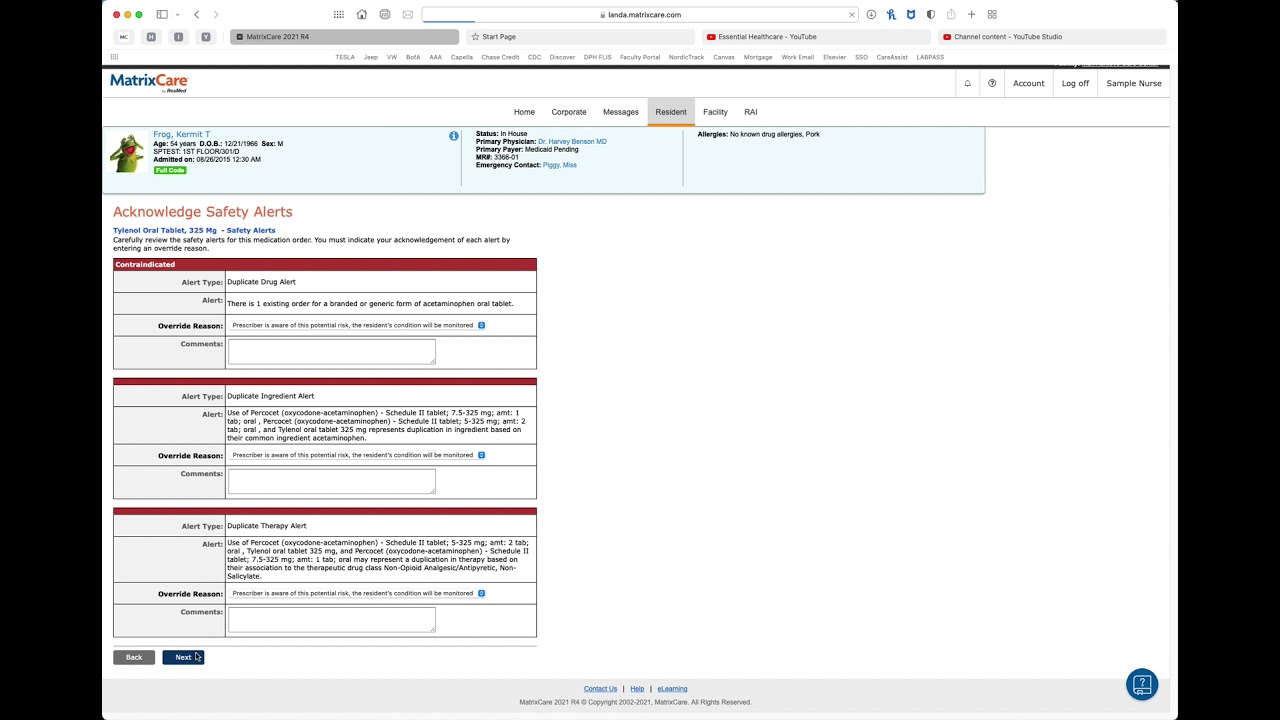Switch to Essential Healthcare YouTube tab
Image resolution: width=1280 pixels, height=720 pixels.
816,37
